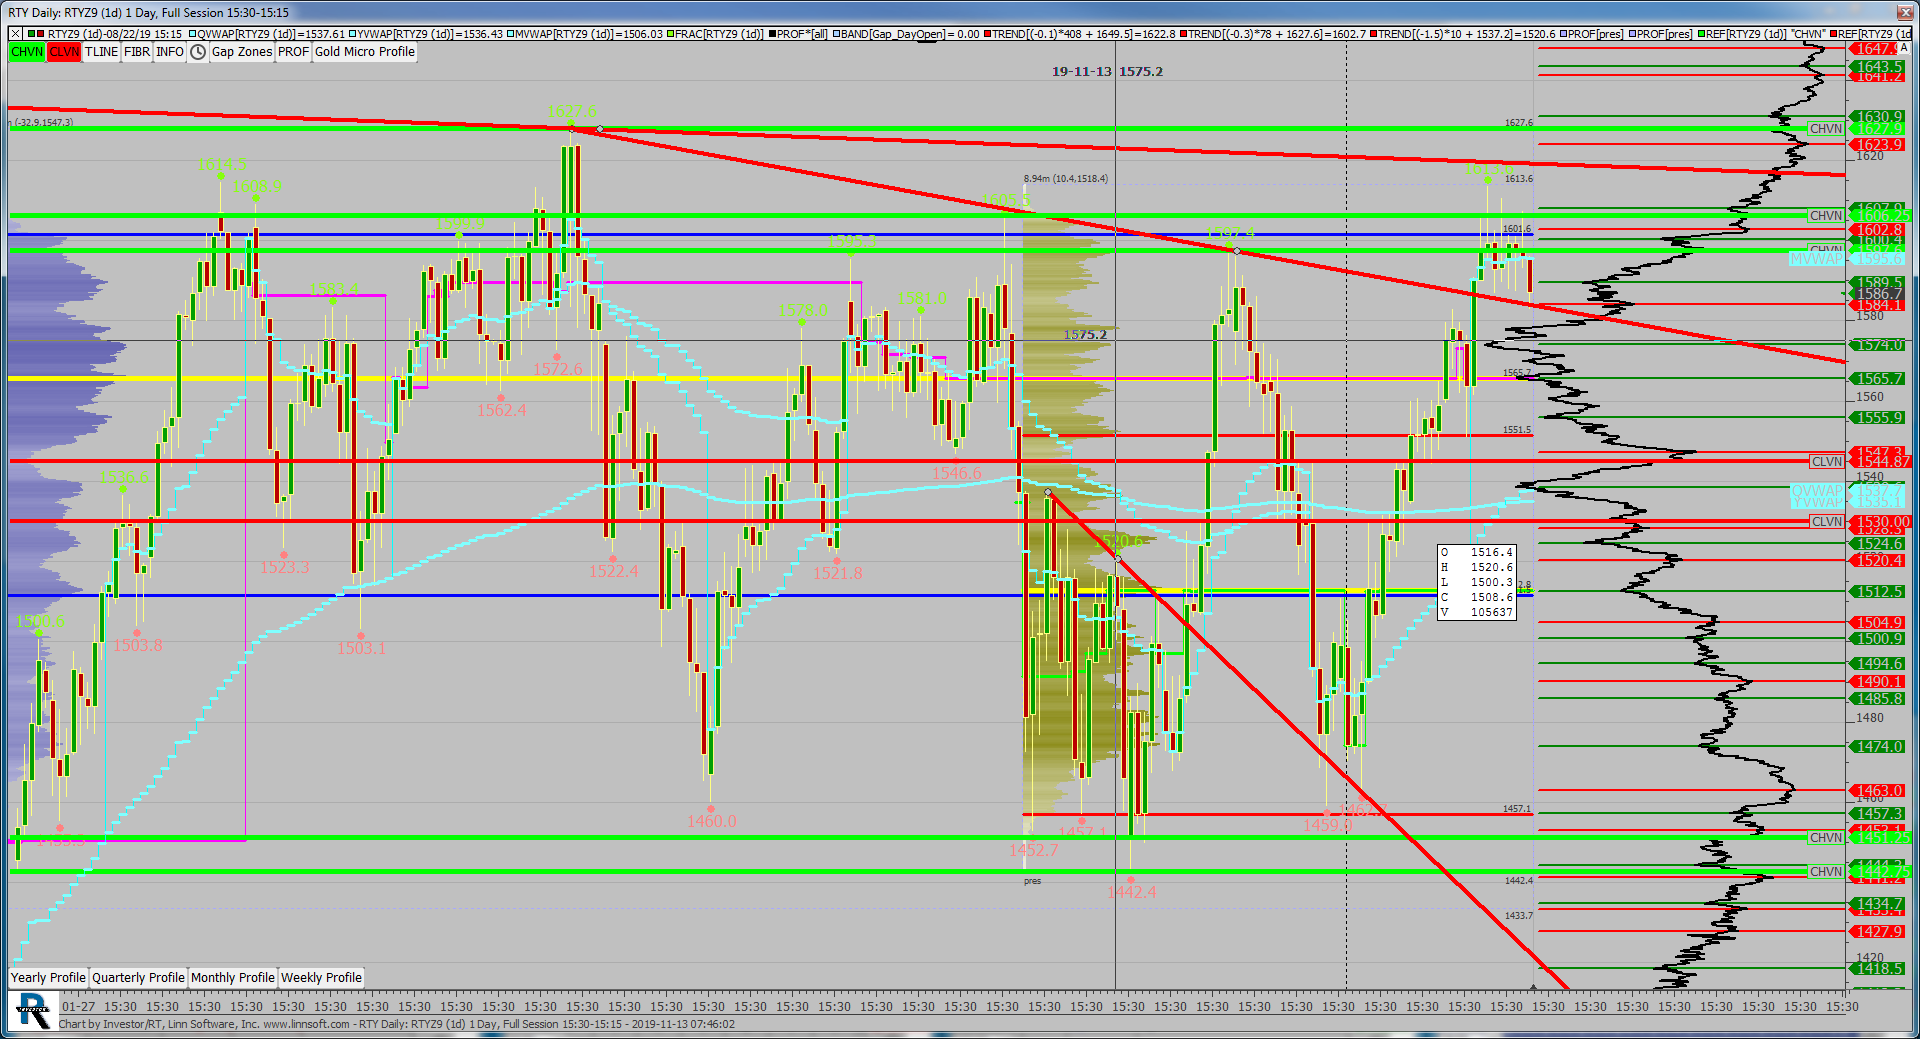Toggle the red CLVN button
This screenshot has width=1920, height=1039.
(x=64, y=52)
